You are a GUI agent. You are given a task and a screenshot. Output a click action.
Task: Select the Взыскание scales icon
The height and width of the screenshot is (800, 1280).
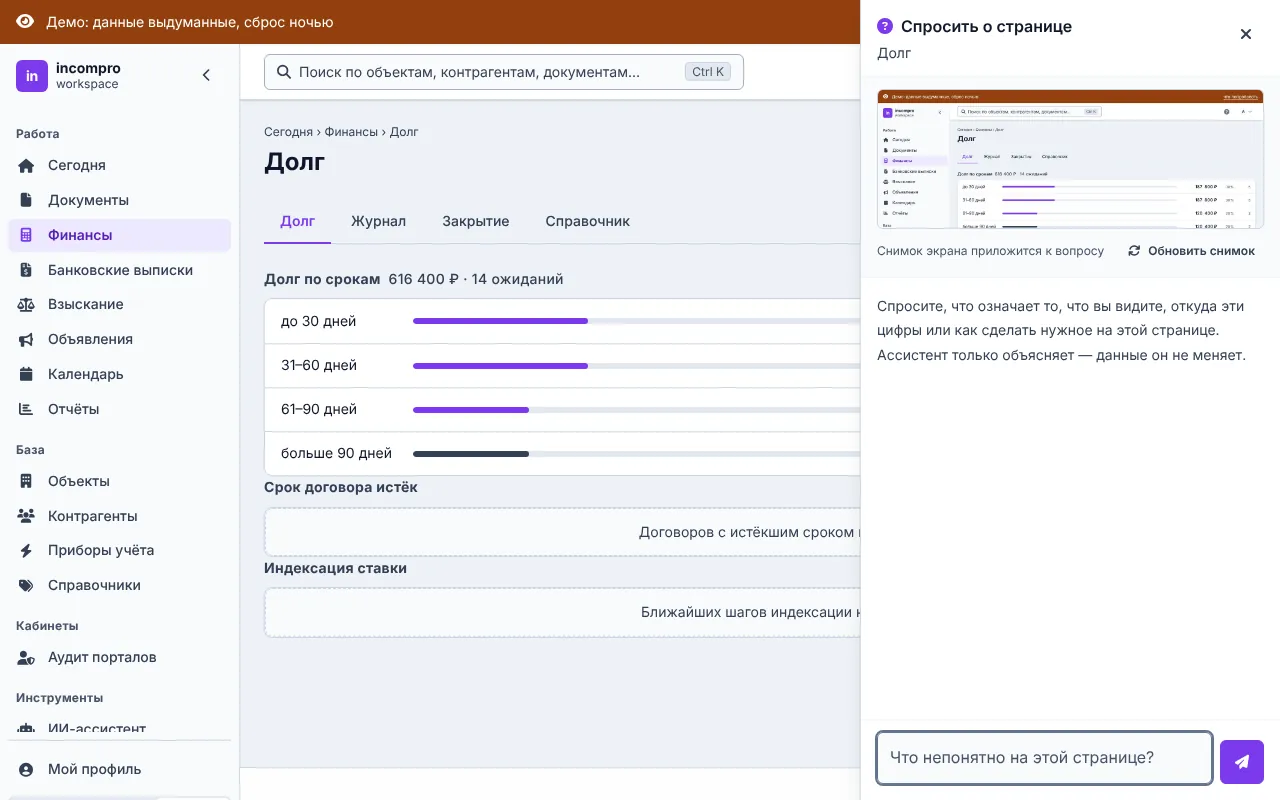coord(27,304)
